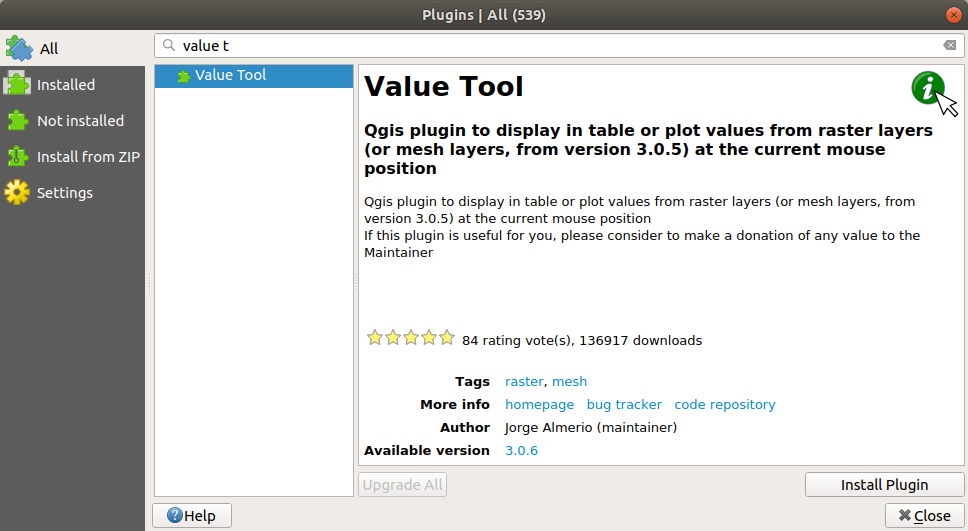Screen dimensions: 968x531
Task: Follow the bug tracker link
Action: pos(624,405)
